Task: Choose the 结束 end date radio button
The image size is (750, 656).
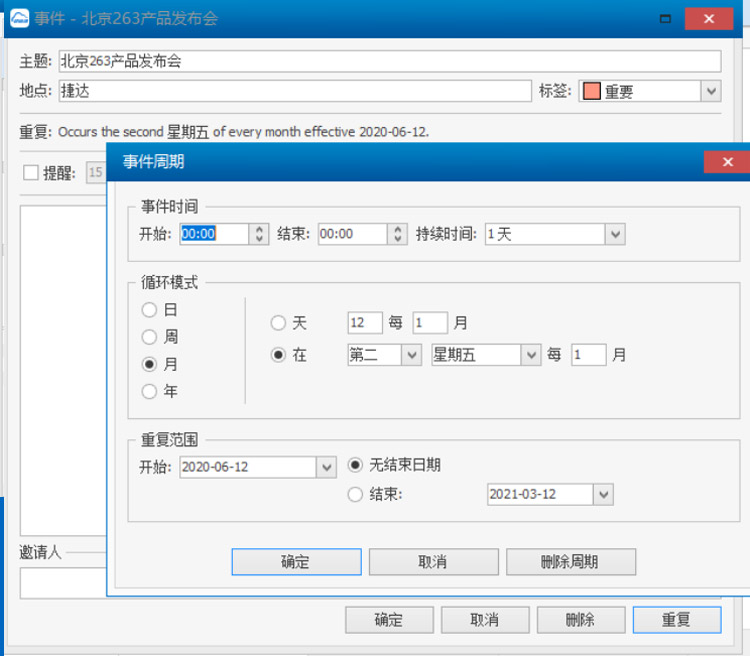Action: point(355,494)
